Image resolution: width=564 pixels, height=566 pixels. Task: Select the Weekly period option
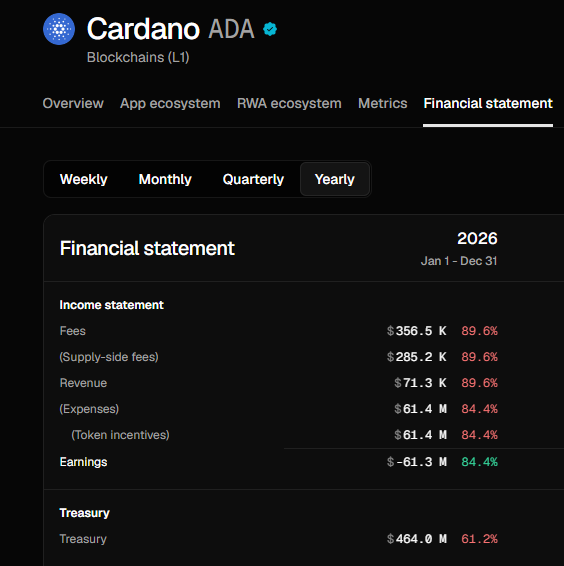[x=83, y=179]
